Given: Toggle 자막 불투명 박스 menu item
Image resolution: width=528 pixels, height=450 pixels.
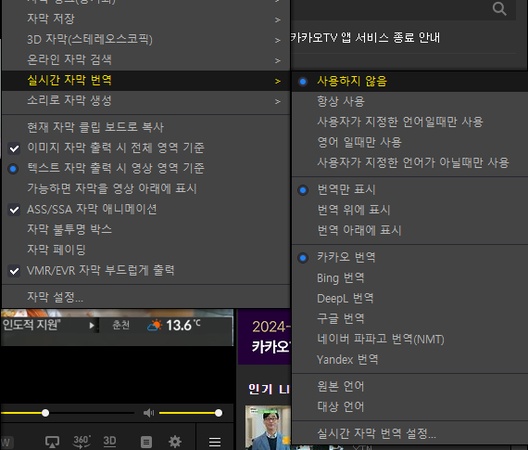Looking at the screenshot, I should point(146,230).
